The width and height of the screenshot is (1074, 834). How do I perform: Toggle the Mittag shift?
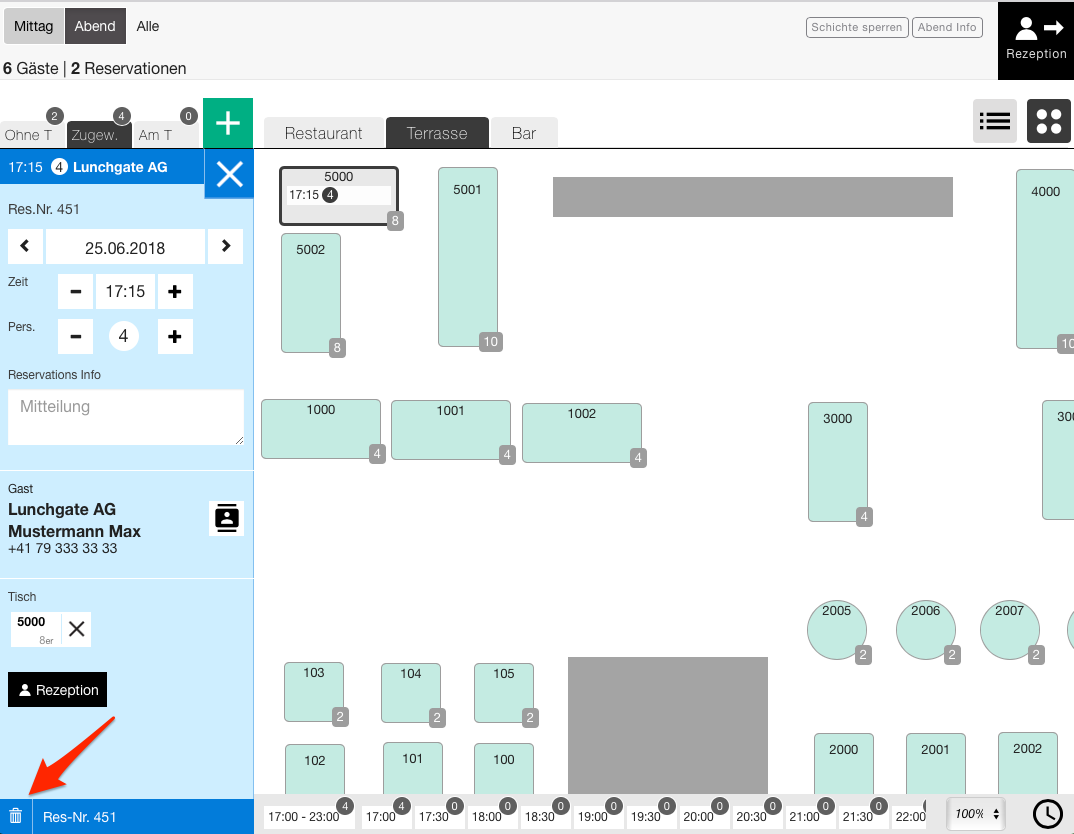(34, 26)
